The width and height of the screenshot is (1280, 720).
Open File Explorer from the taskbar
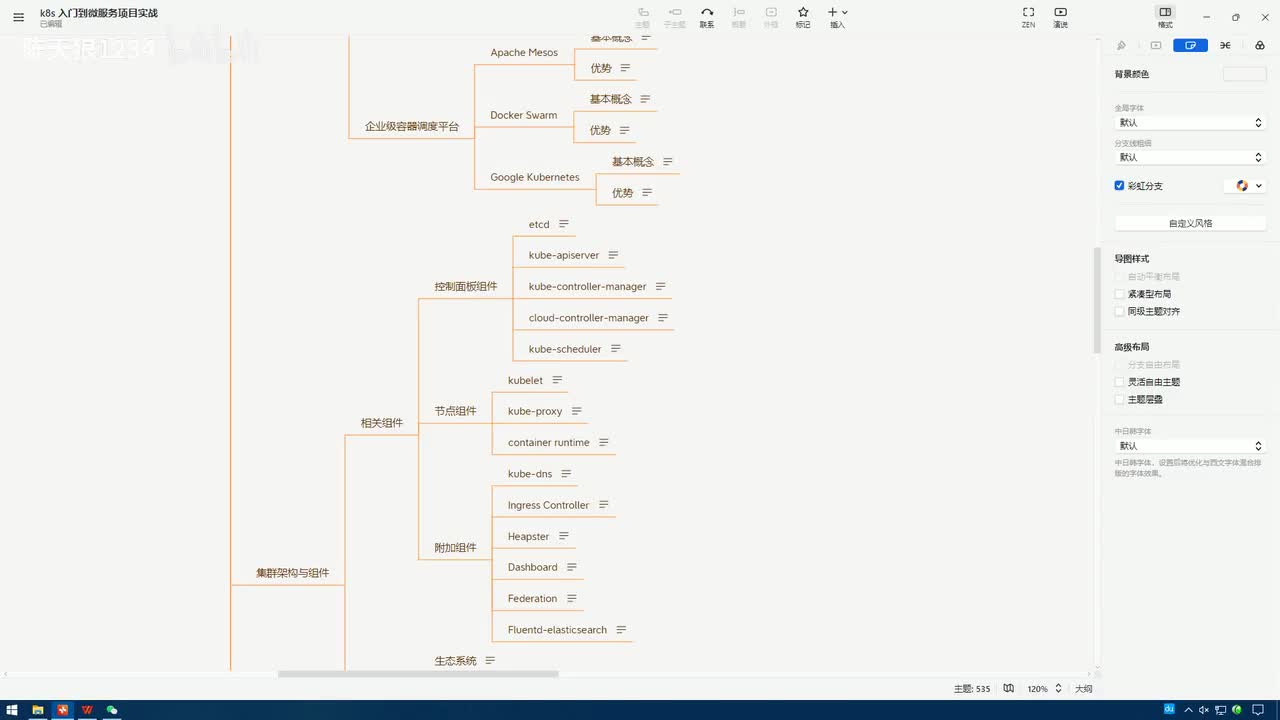38,710
